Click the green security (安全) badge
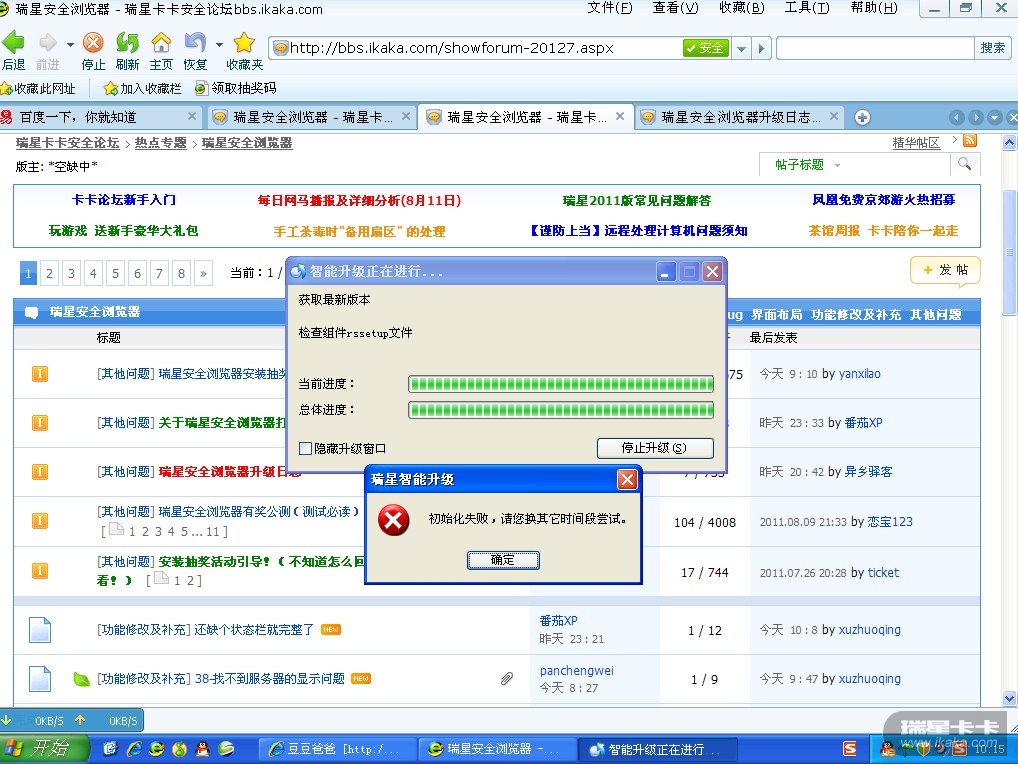The image size is (1018, 764). click(x=705, y=48)
